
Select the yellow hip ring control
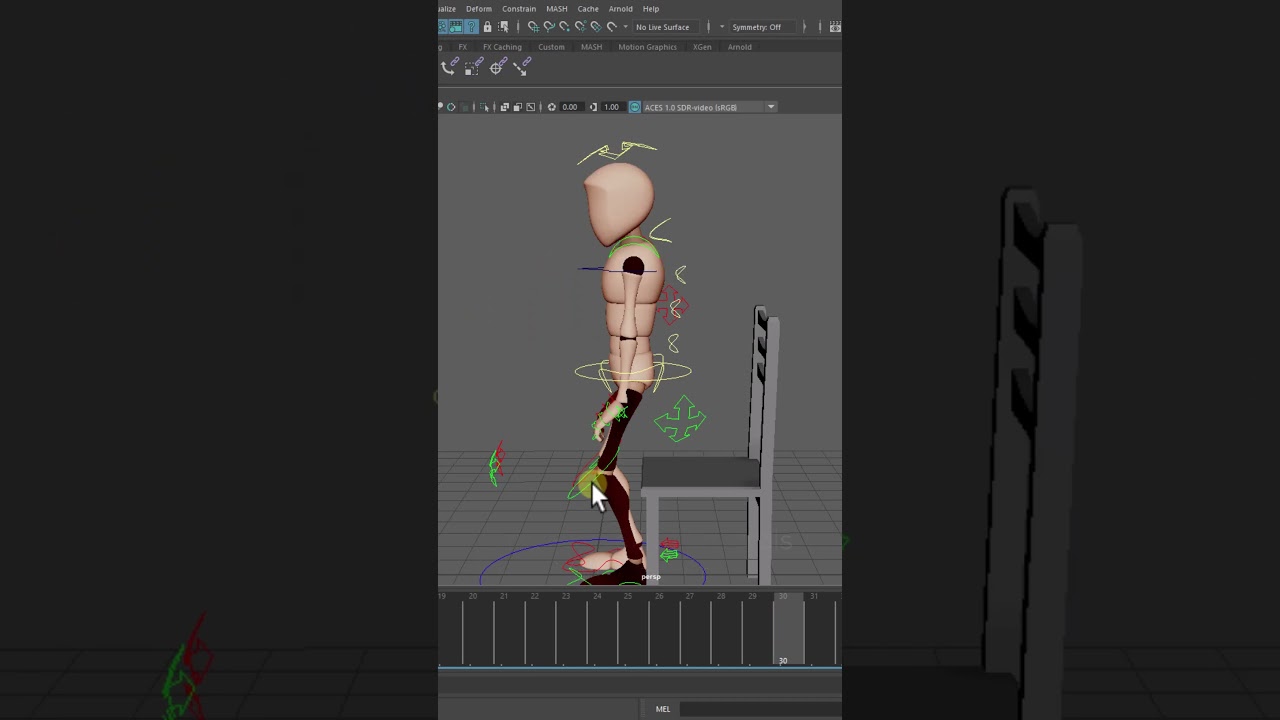(633, 372)
